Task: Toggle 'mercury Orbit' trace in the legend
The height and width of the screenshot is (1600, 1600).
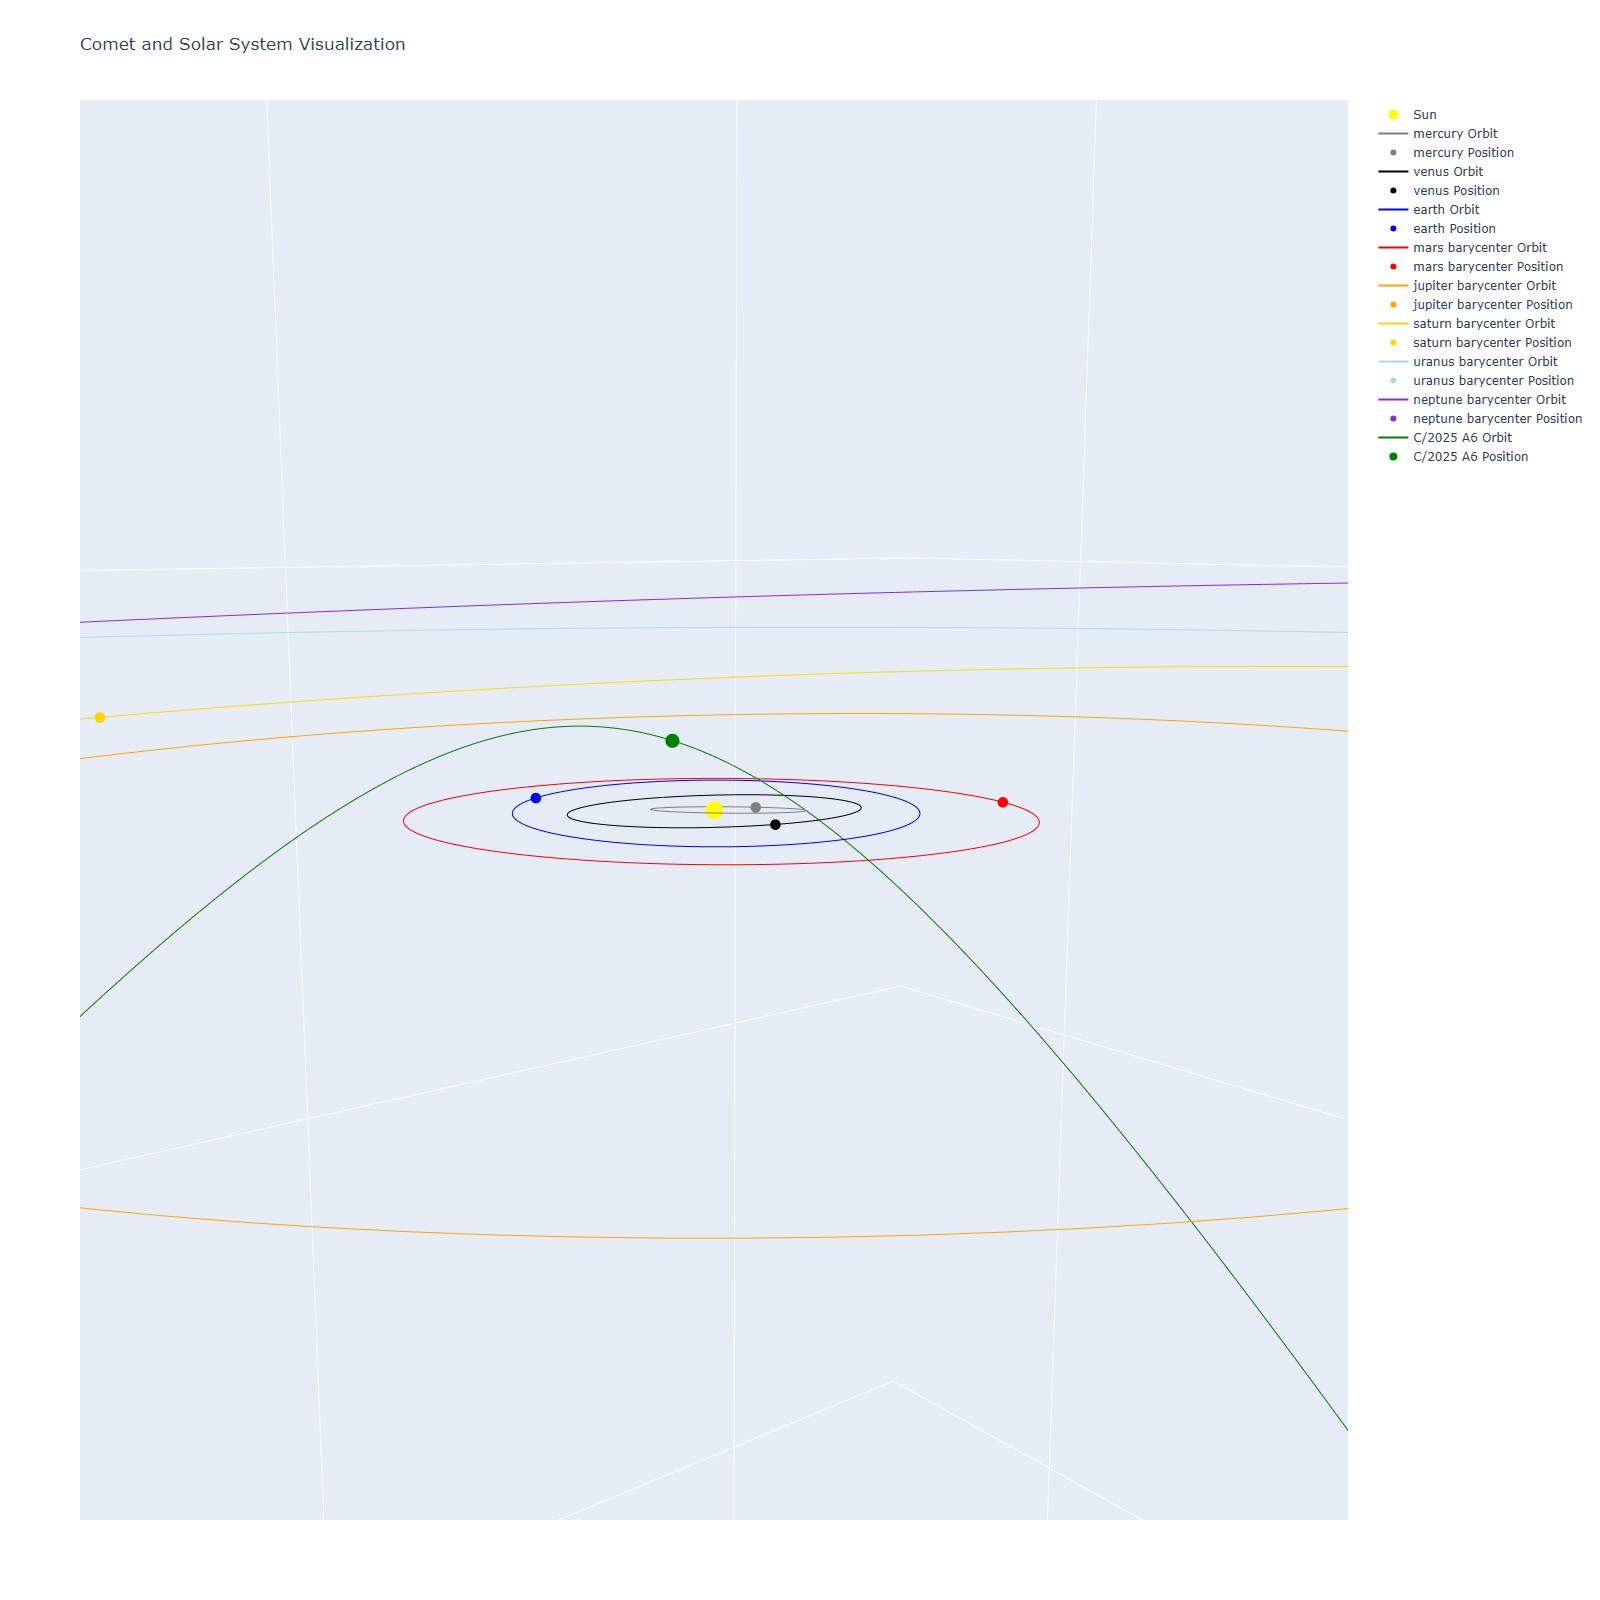Action: point(1454,134)
